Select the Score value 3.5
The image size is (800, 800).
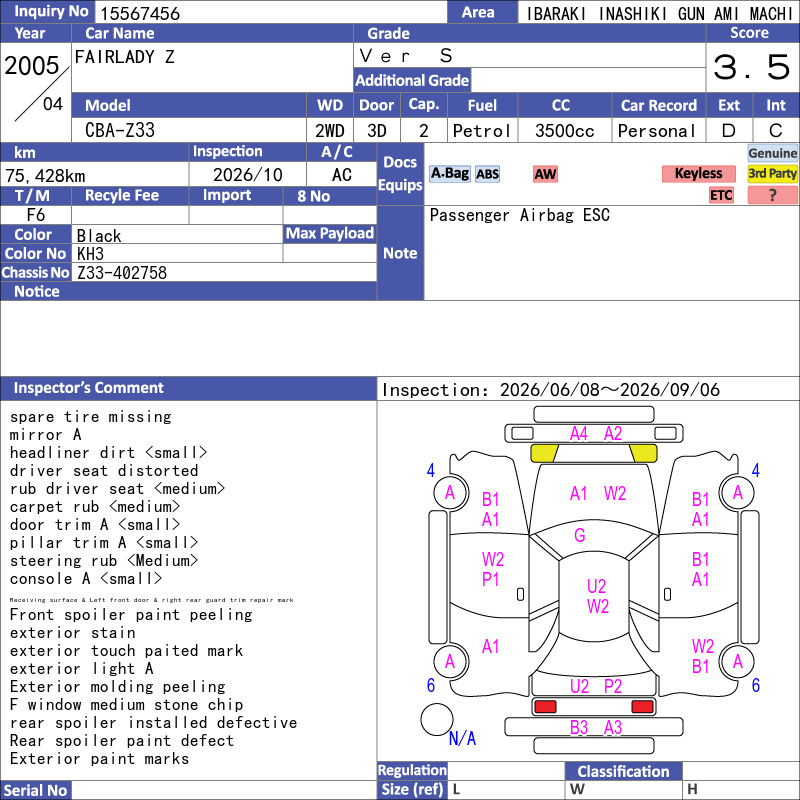[x=752, y=67]
